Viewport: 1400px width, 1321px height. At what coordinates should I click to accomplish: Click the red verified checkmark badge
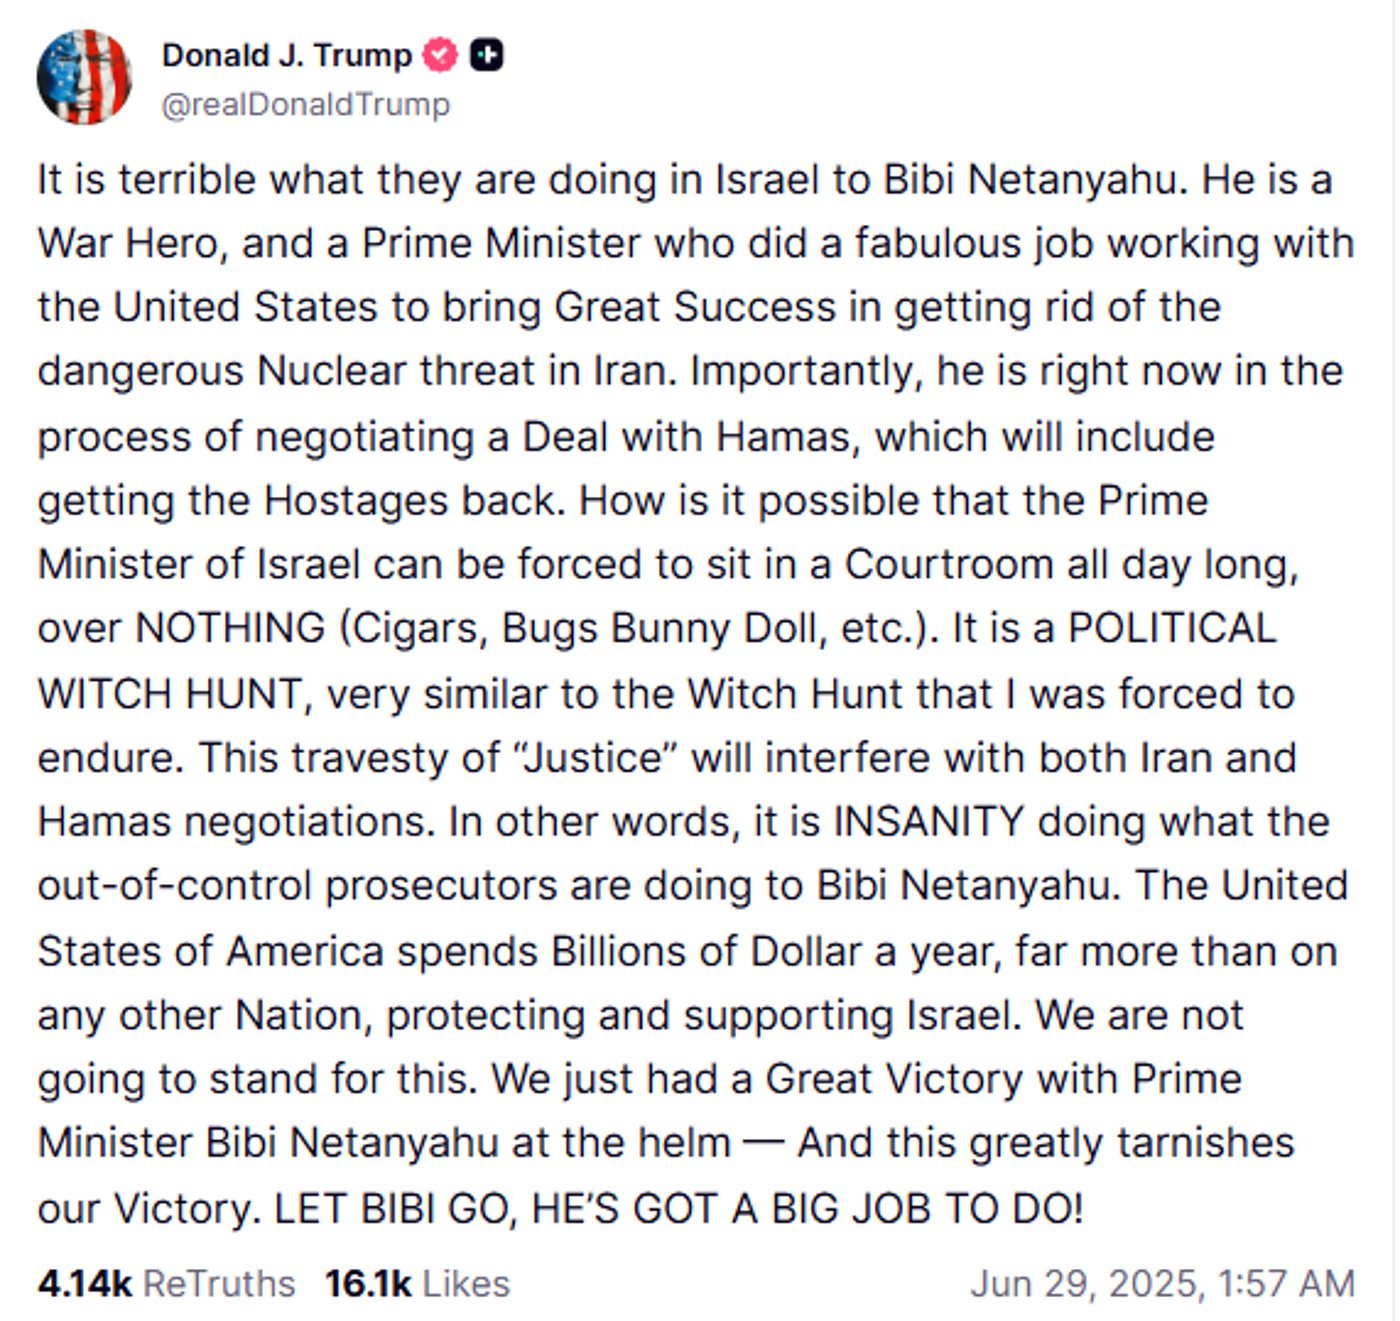[x=440, y=55]
